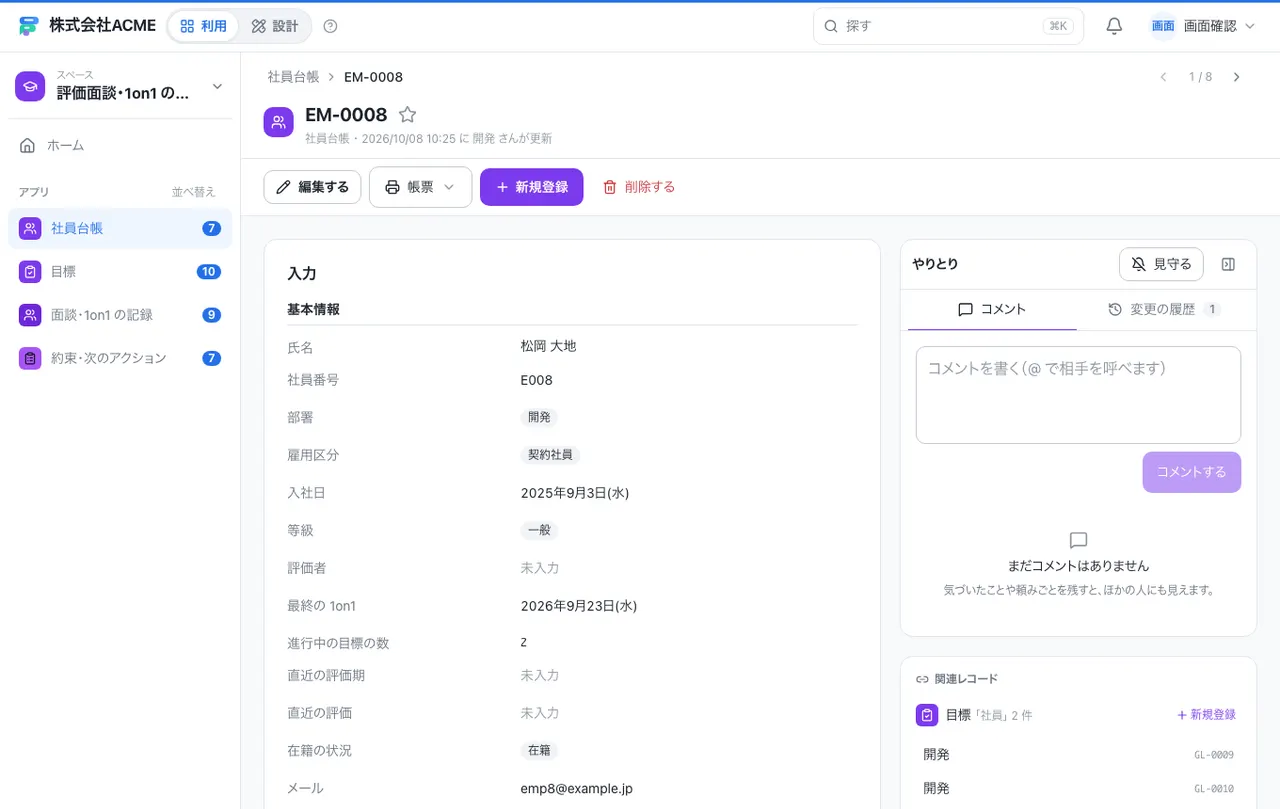This screenshot has width=1280, height=809.
Task: Open related record GL-0010
Action: (1078, 789)
